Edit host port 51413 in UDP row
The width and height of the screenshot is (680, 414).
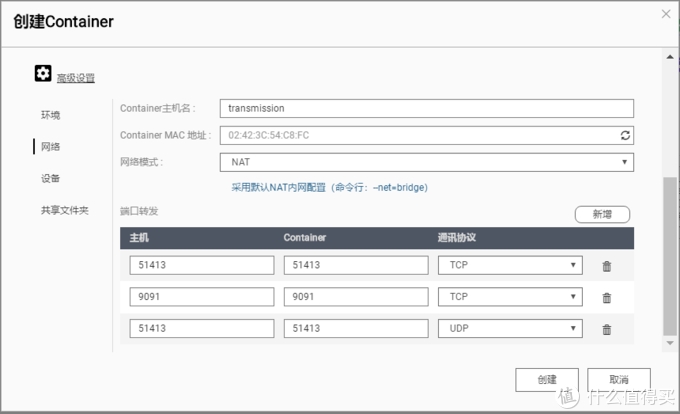pos(202,328)
